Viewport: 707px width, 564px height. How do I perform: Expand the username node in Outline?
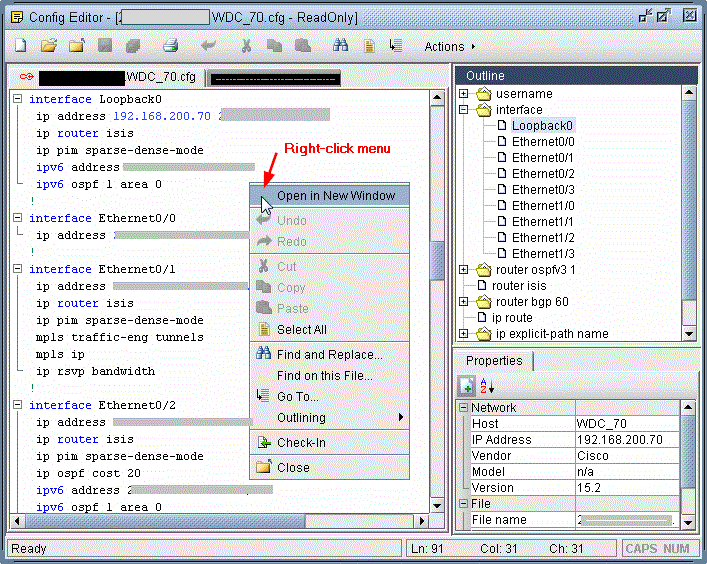tap(464, 94)
